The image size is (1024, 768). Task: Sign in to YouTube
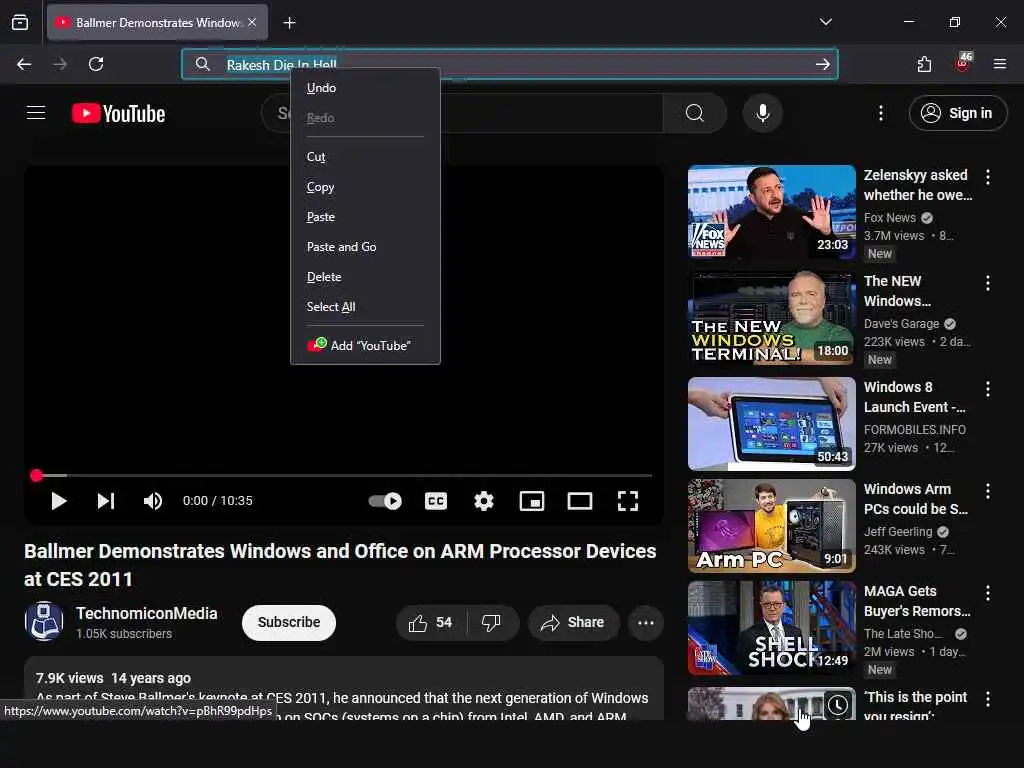[x=957, y=113]
